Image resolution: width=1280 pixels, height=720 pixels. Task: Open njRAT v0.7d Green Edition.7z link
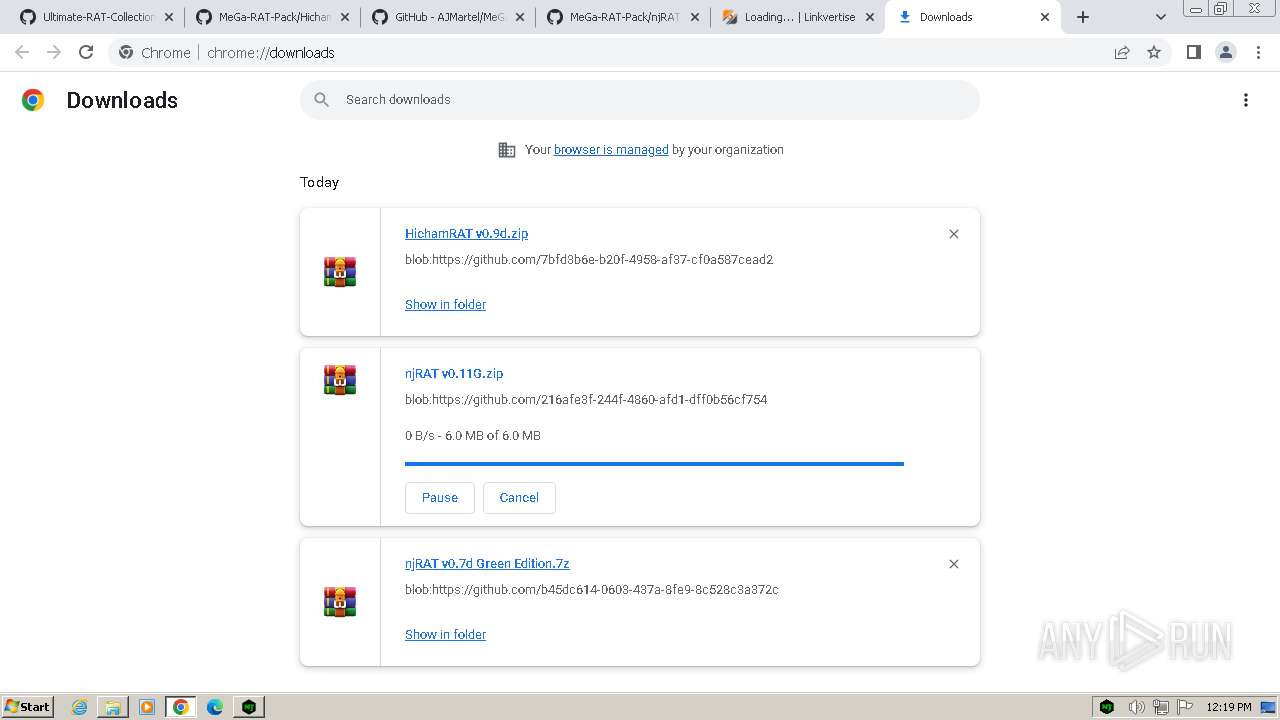pyautogui.click(x=487, y=563)
